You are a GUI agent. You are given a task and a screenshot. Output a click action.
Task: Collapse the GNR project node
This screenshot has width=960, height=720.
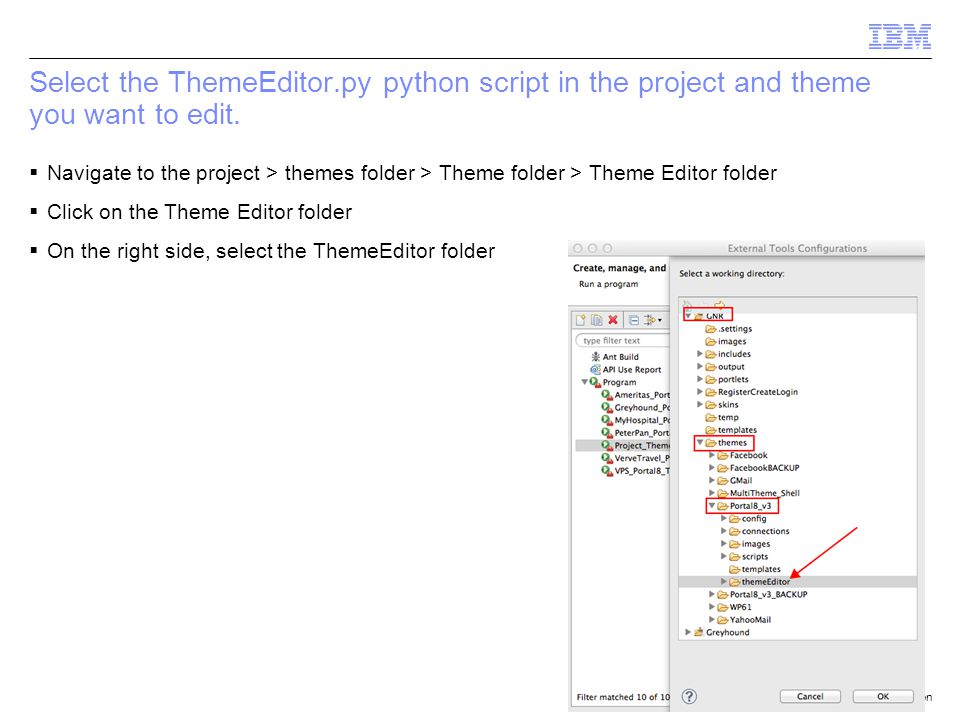point(688,316)
